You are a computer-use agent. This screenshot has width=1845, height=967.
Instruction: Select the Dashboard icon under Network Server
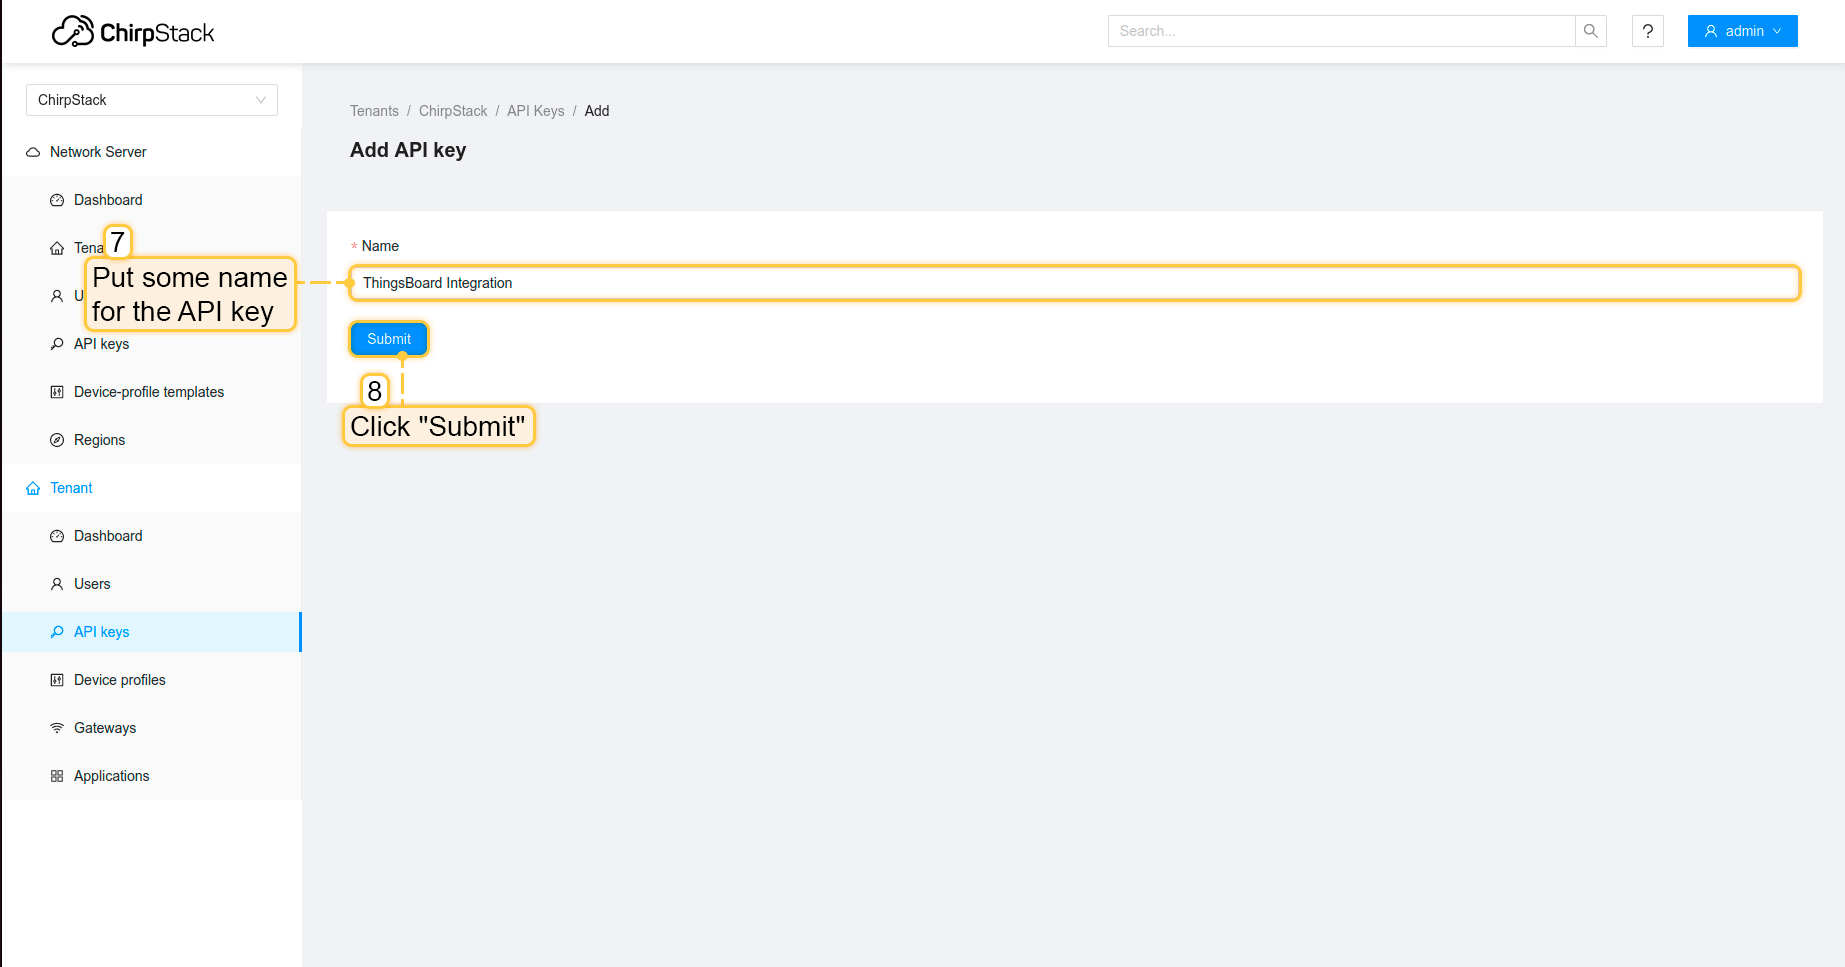coord(57,200)
